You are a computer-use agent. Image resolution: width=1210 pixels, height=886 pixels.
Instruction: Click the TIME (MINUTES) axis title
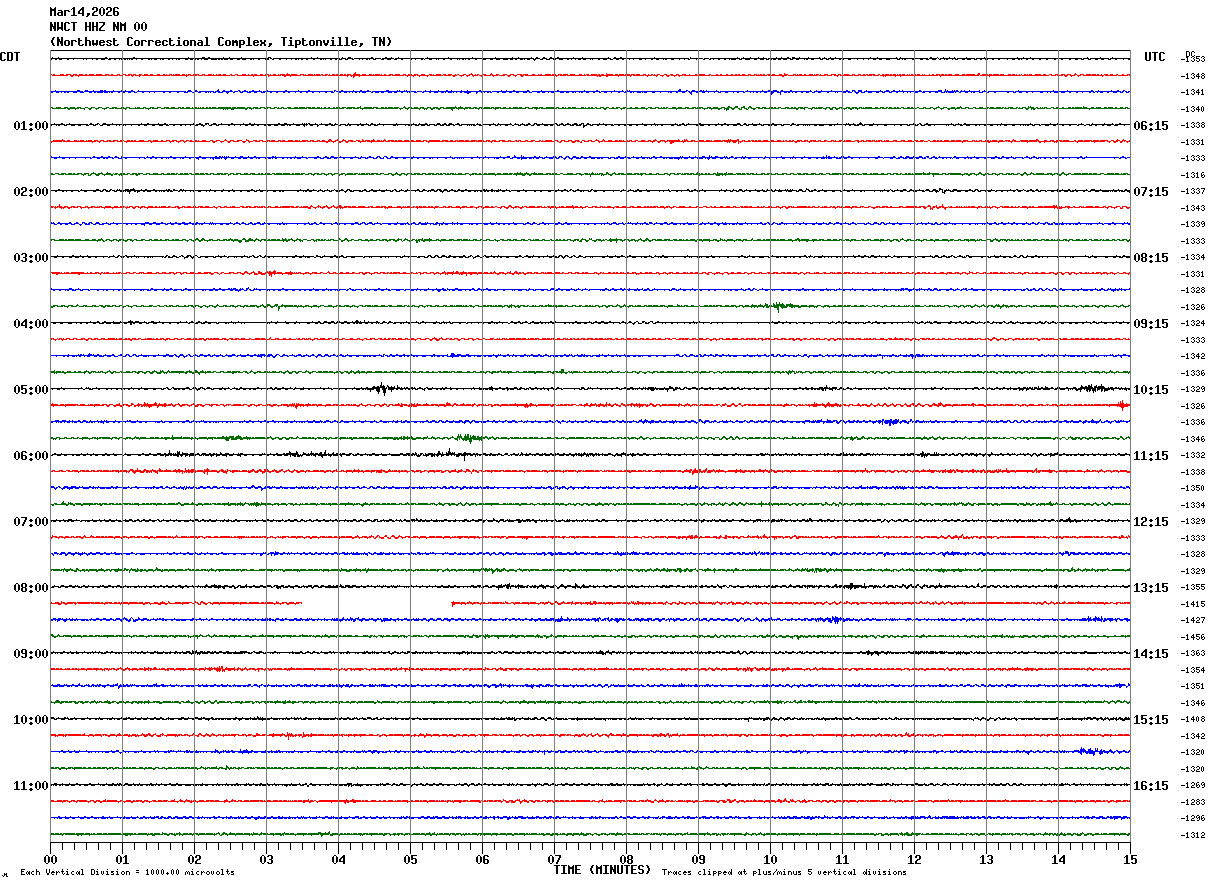pyautogui.click(x=602, y=870)
